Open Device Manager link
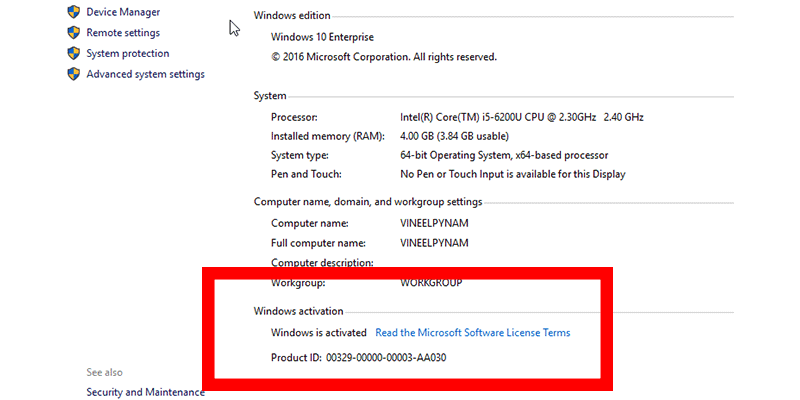 (x=122, y=12)
